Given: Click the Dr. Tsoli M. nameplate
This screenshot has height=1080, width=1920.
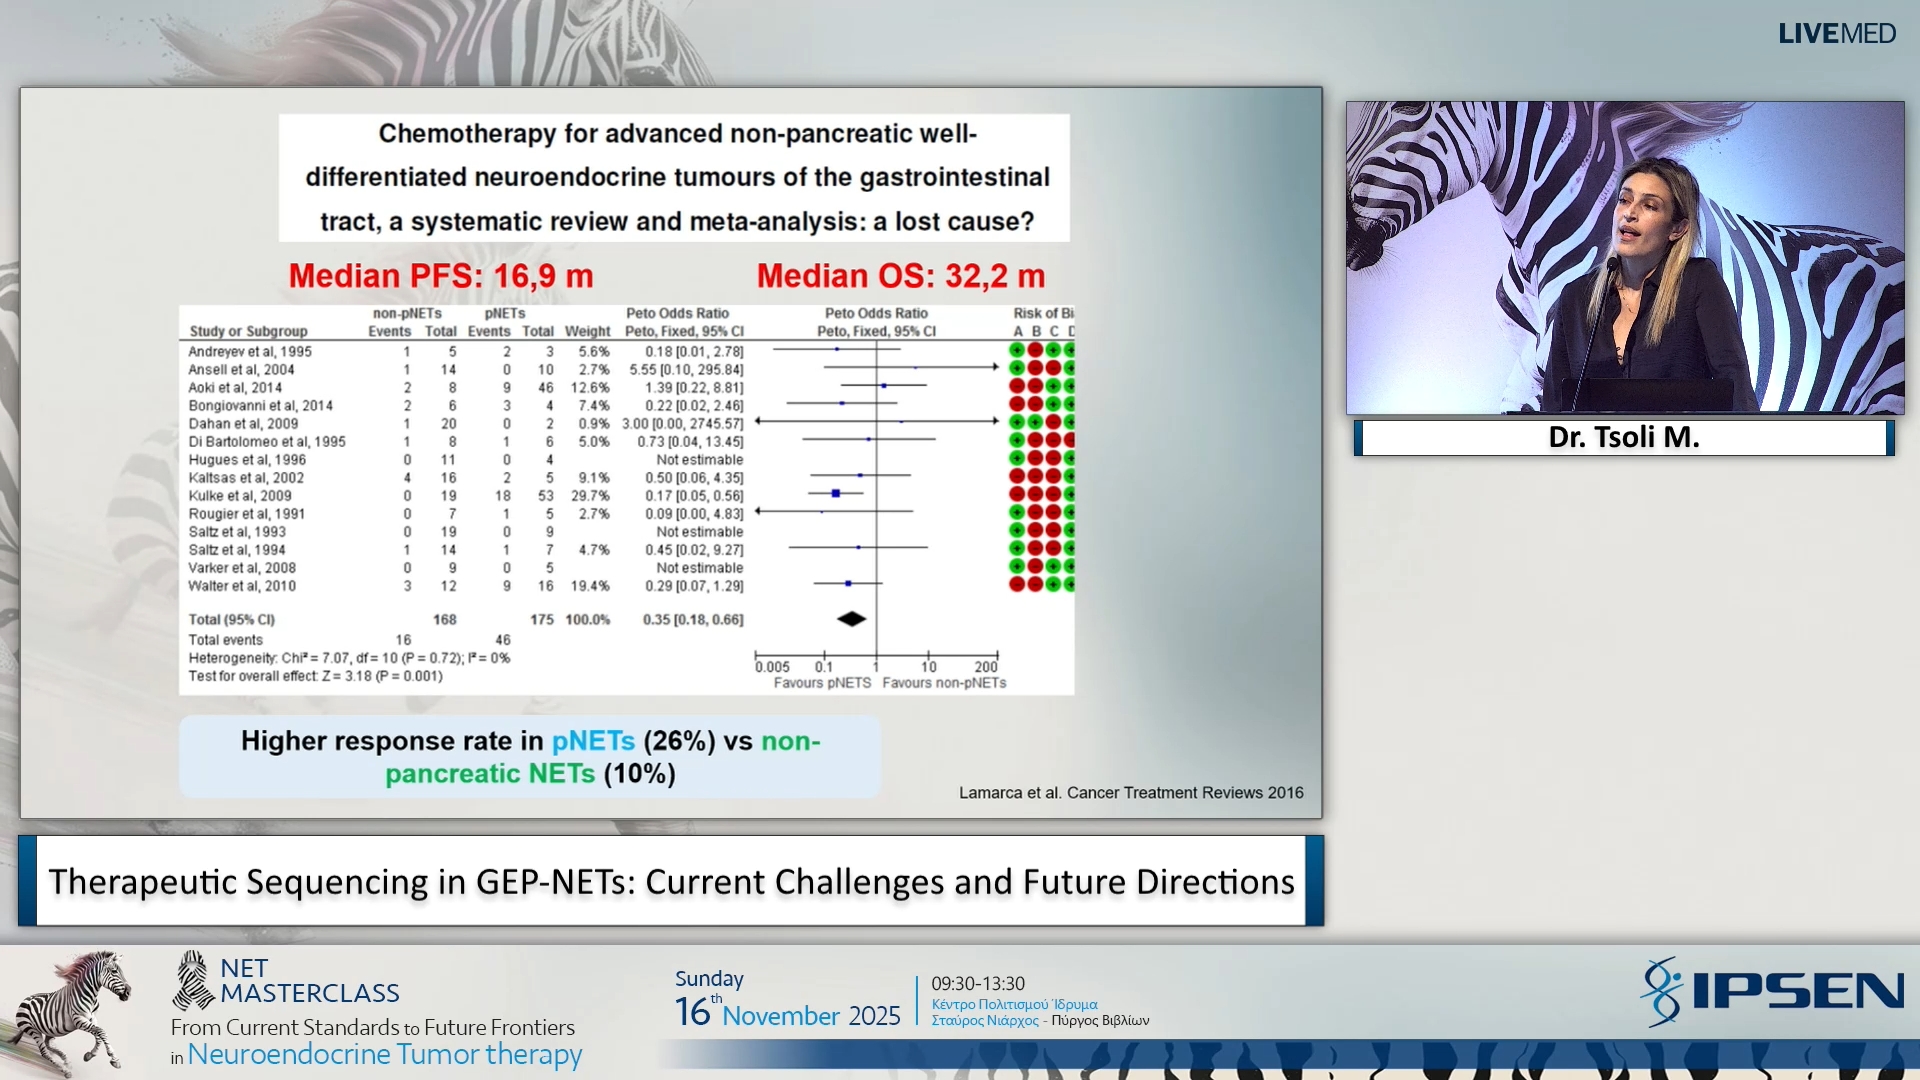Looking at the screenshot, I should tap(1623, 437).
